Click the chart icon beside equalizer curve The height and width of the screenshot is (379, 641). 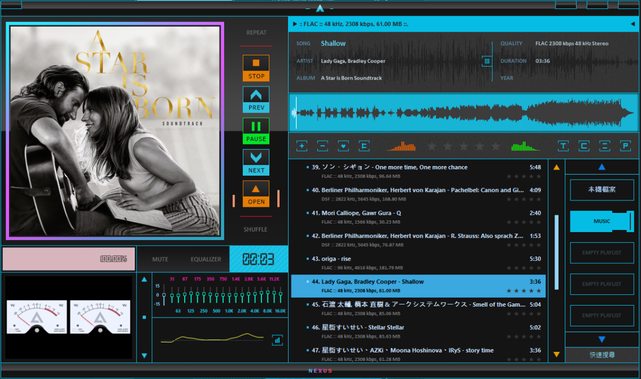(277, 340)
